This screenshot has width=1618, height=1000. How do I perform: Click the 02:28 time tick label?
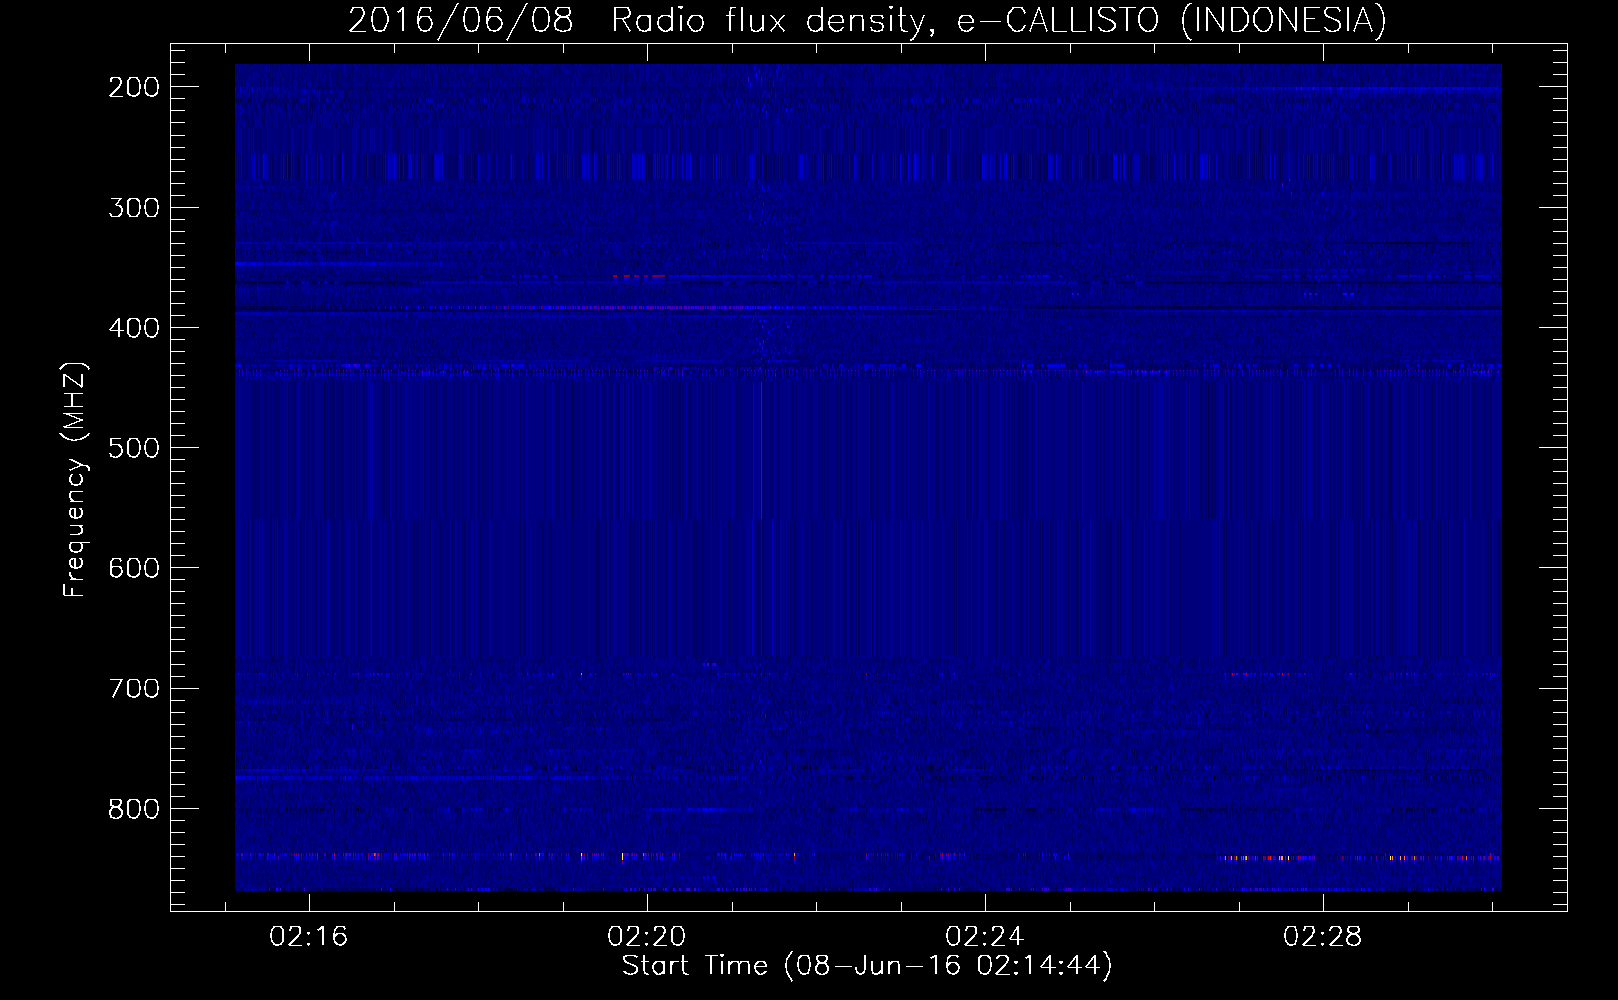pyautogui.click(x=1323, y=937)
